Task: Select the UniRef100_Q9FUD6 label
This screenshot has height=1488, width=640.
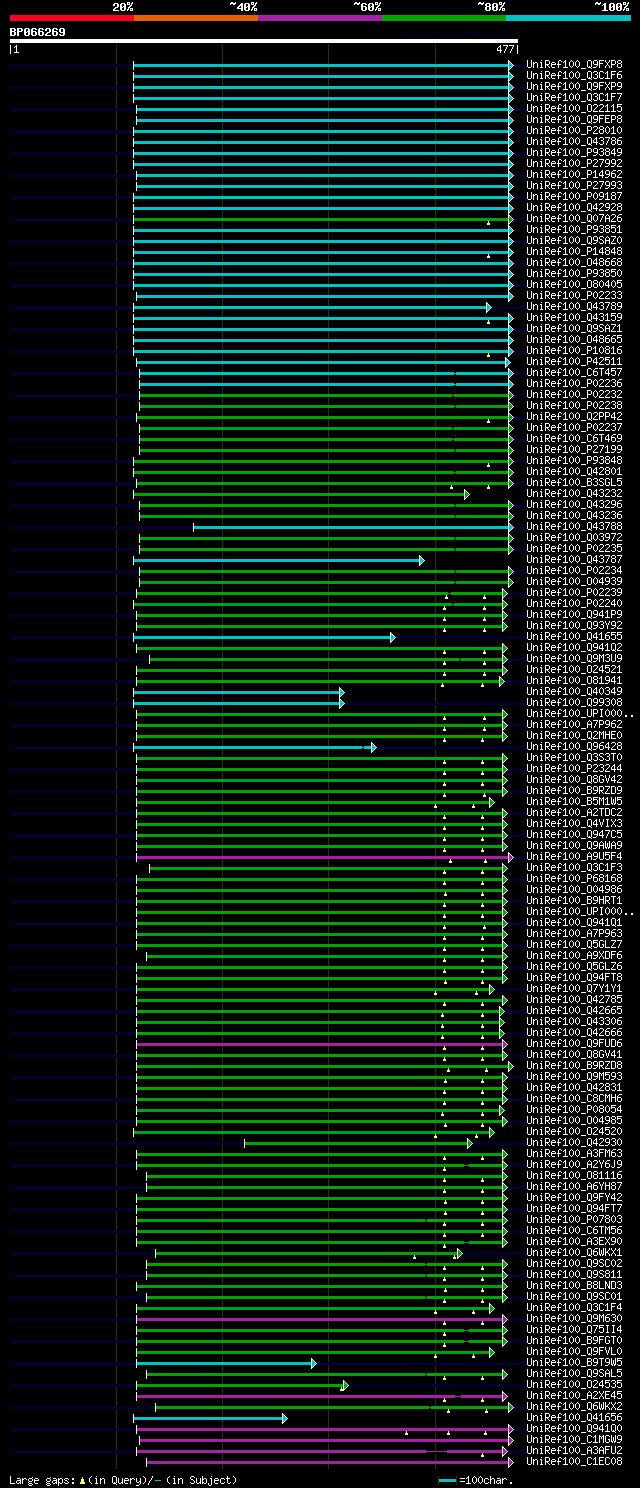Action: click(574, 1044)
